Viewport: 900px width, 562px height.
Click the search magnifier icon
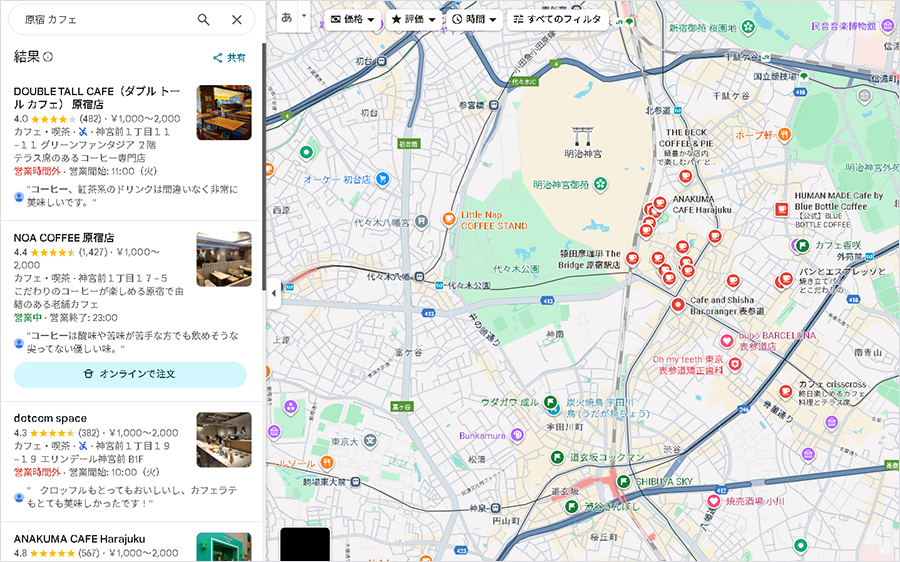point(203,19)
